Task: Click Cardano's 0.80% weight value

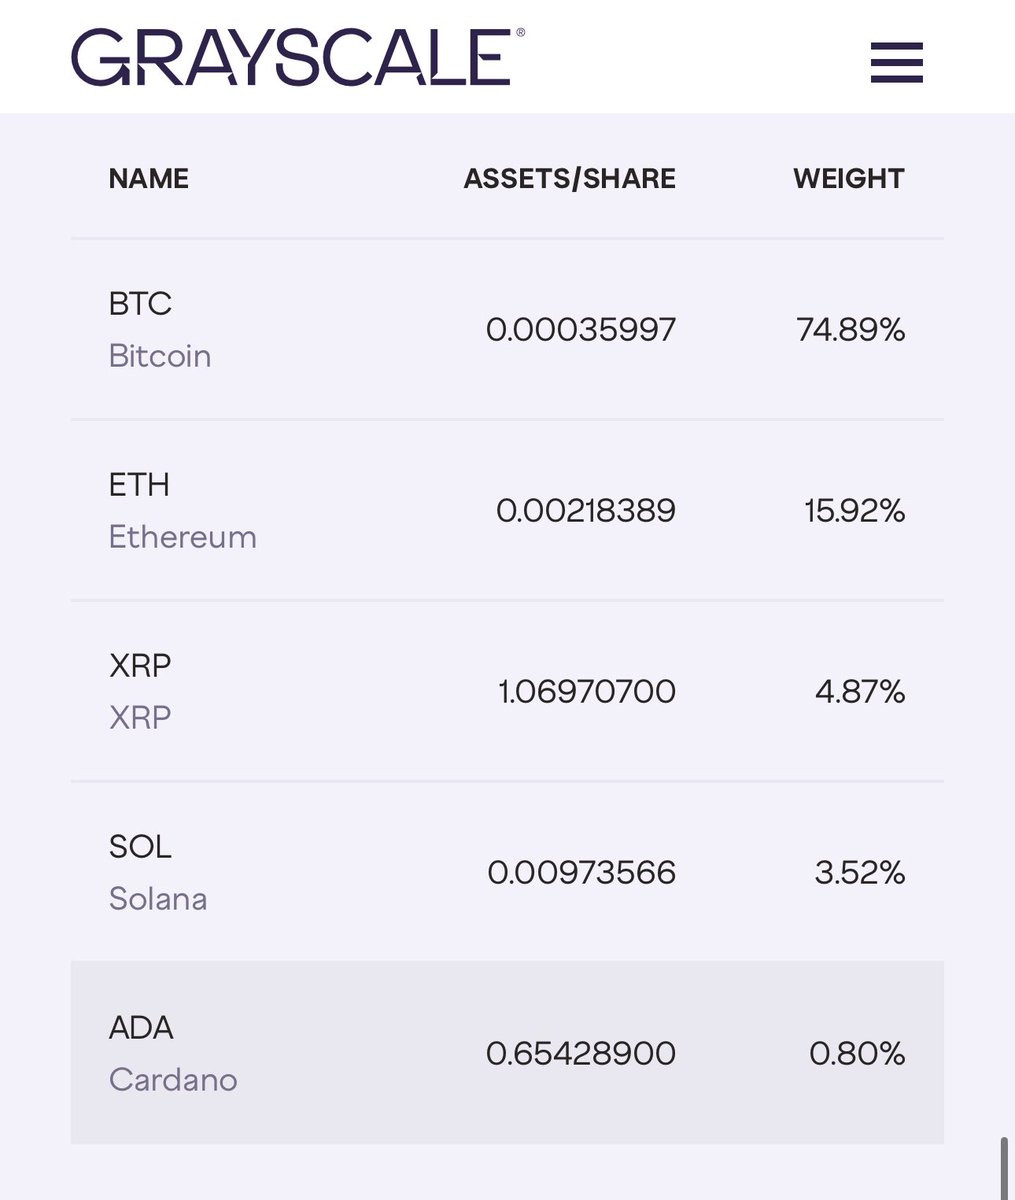Action: point(856,1053)
